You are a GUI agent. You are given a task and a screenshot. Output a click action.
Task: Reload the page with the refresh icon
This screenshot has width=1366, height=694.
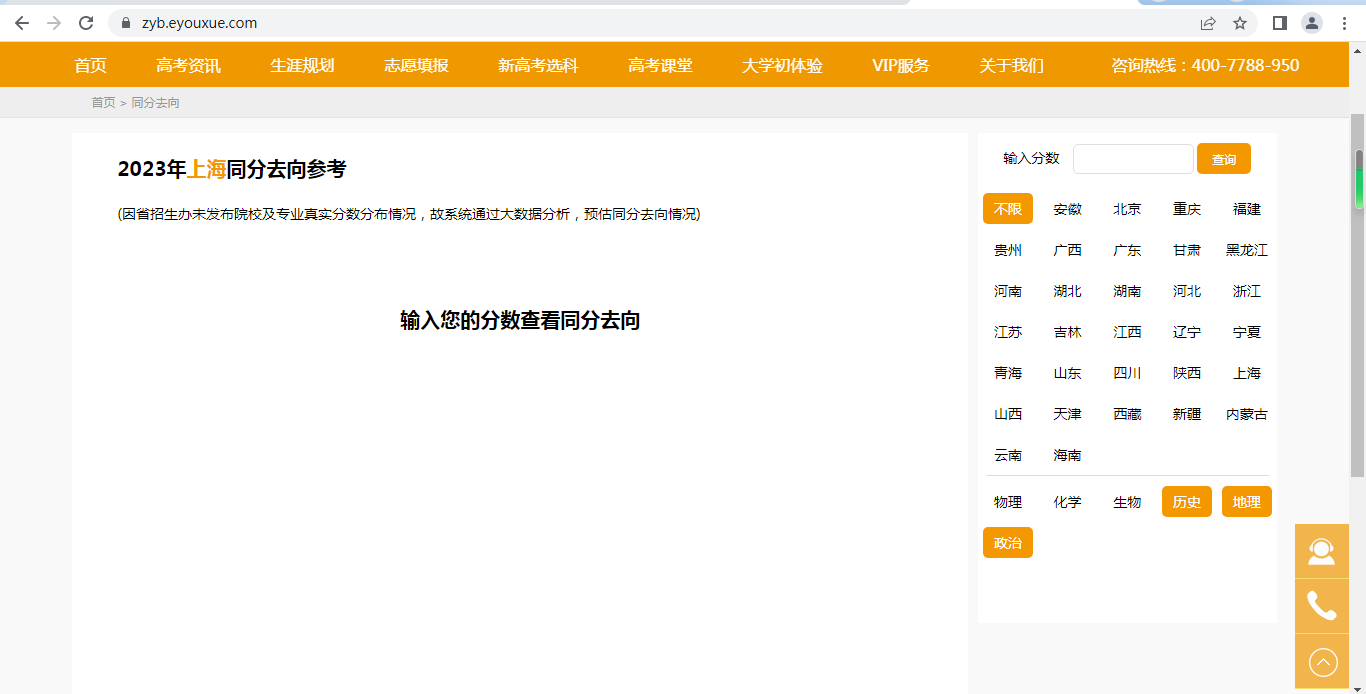86,23
